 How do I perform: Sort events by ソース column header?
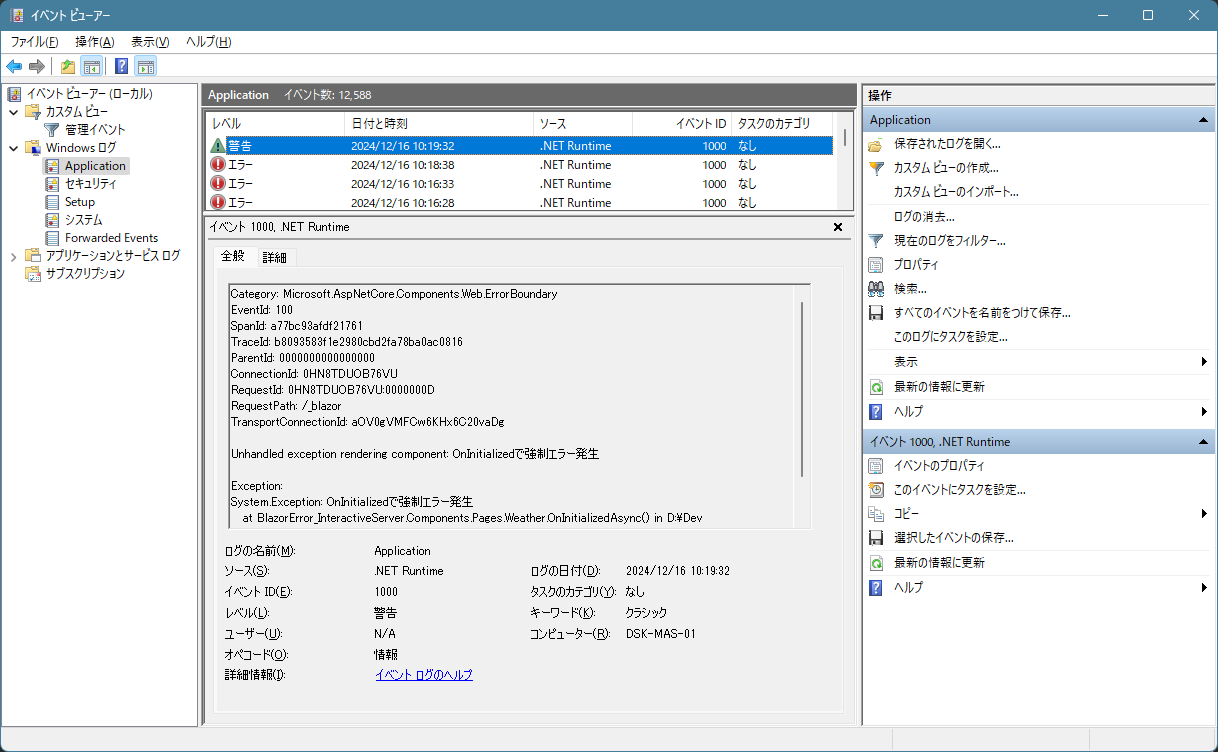pos(583,124)
